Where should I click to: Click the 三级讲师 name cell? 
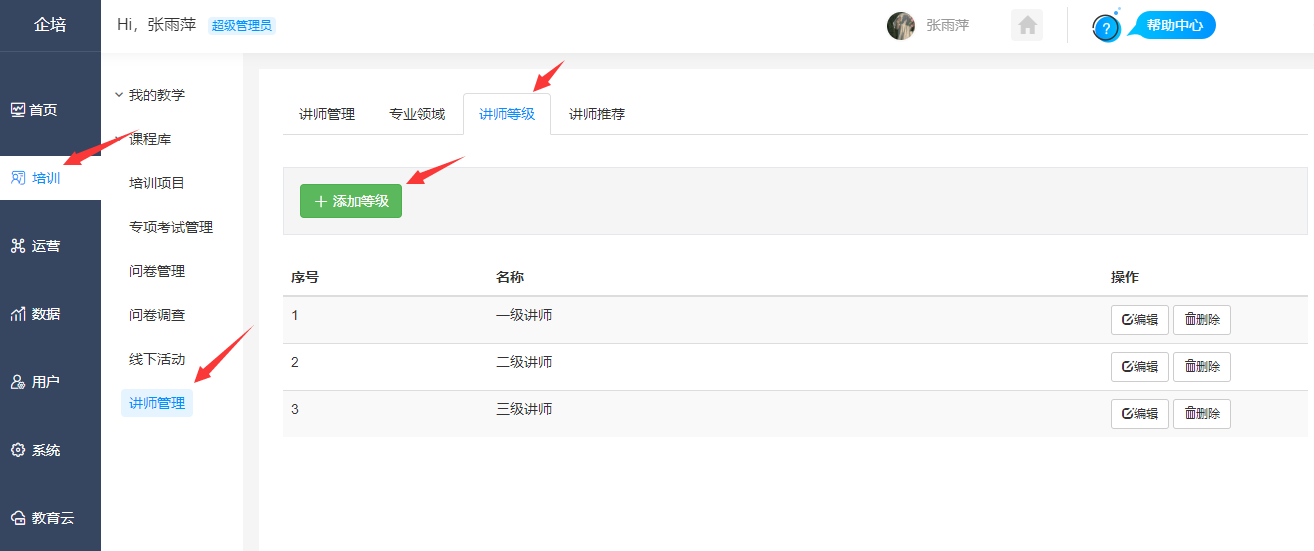coord(524,409)
